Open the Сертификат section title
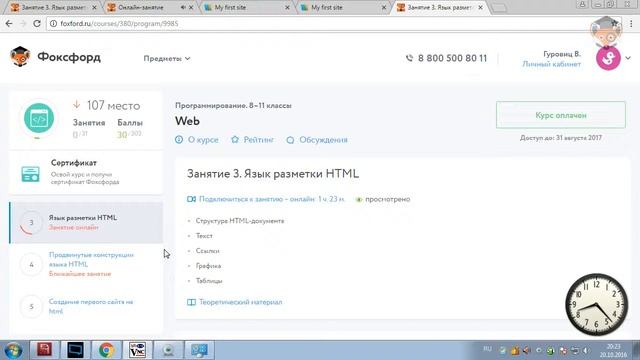 (73, 162)
